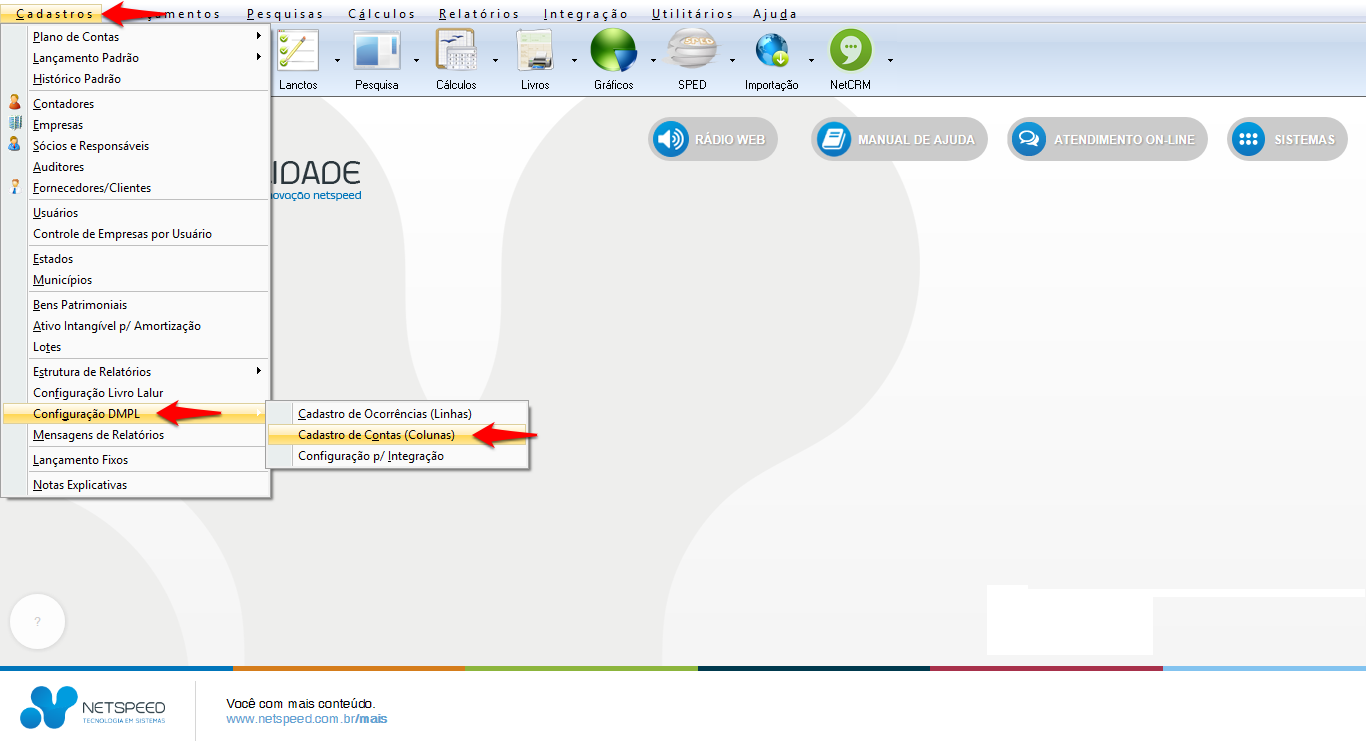The width and height of the screenshot is (1366, 747).
Task: Expand the SPED dropdown arrow
Action: 732,59
